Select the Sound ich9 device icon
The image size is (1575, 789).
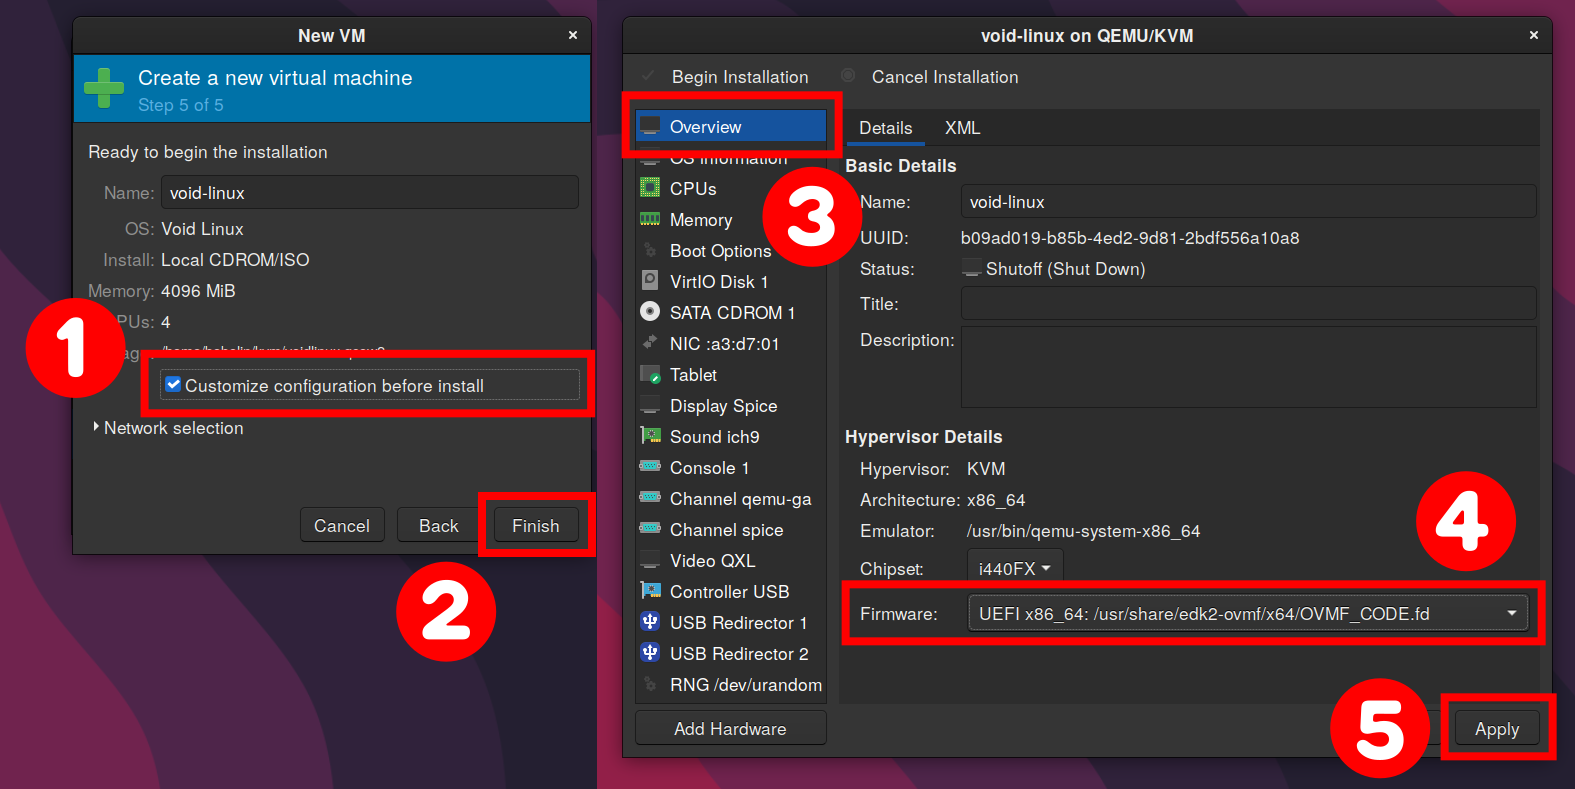(x=650, y=436)
